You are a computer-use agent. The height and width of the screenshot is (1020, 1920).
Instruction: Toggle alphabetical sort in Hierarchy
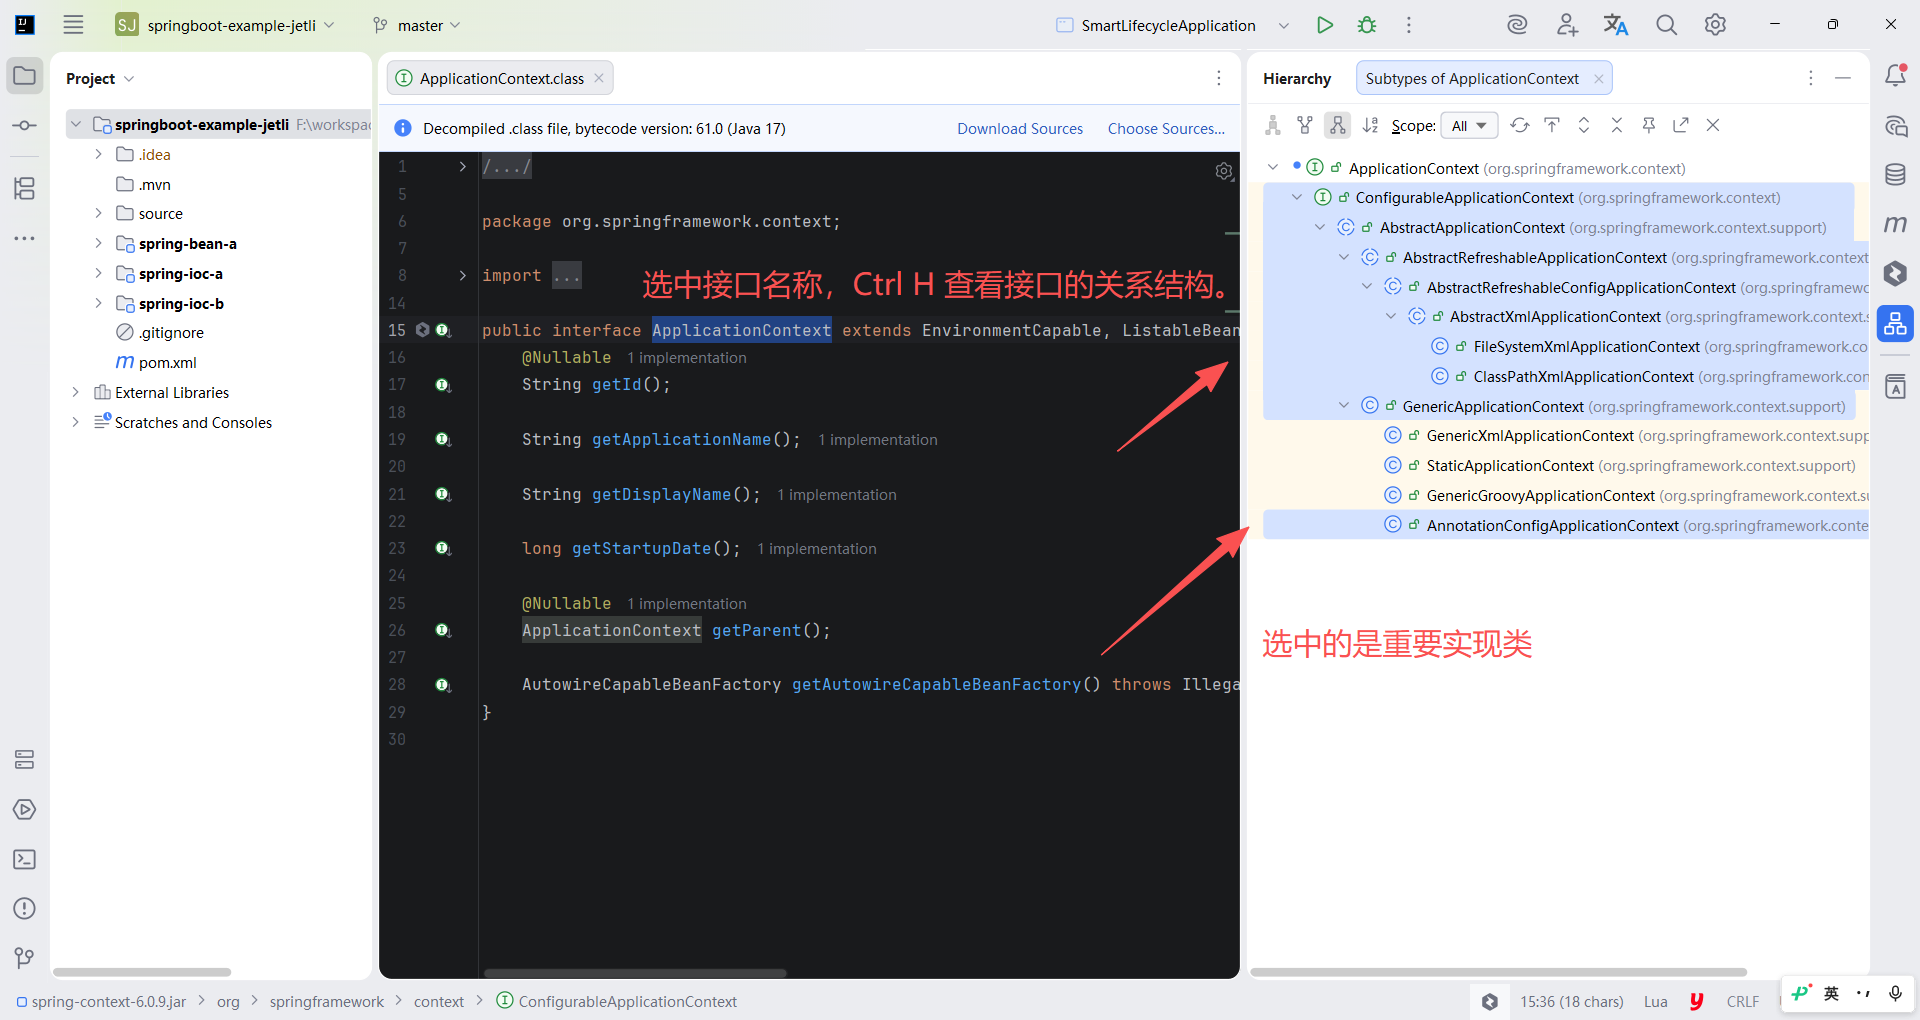(x=1370, y=125)
